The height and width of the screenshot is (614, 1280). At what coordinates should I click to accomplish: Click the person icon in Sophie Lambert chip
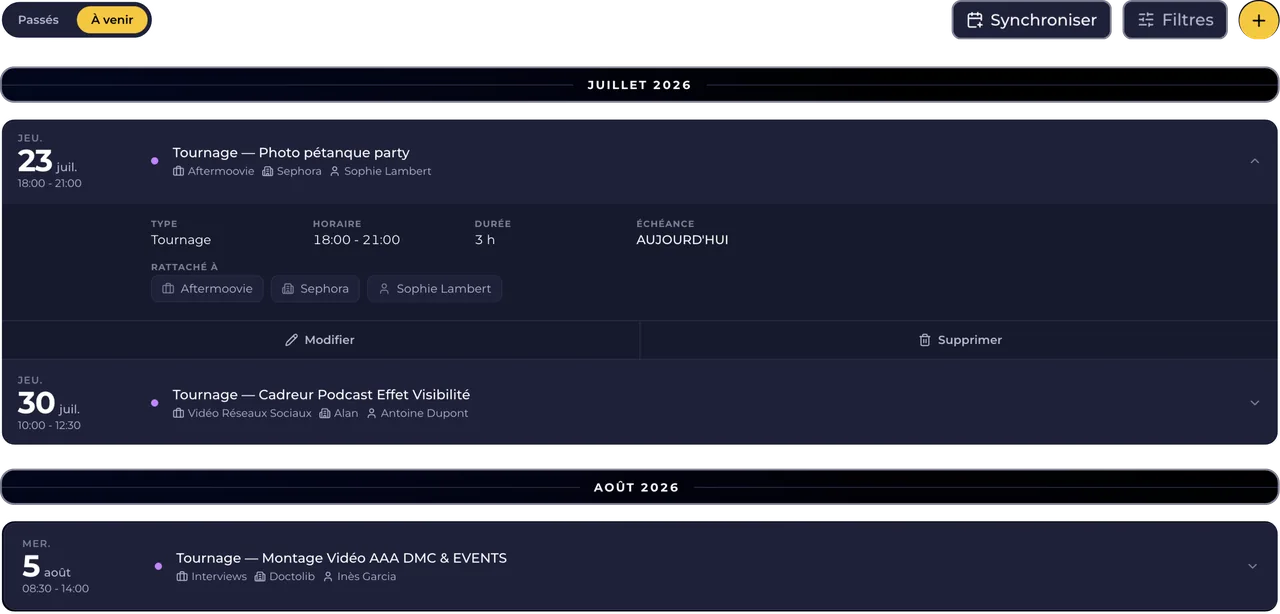[x=384, y=289]
